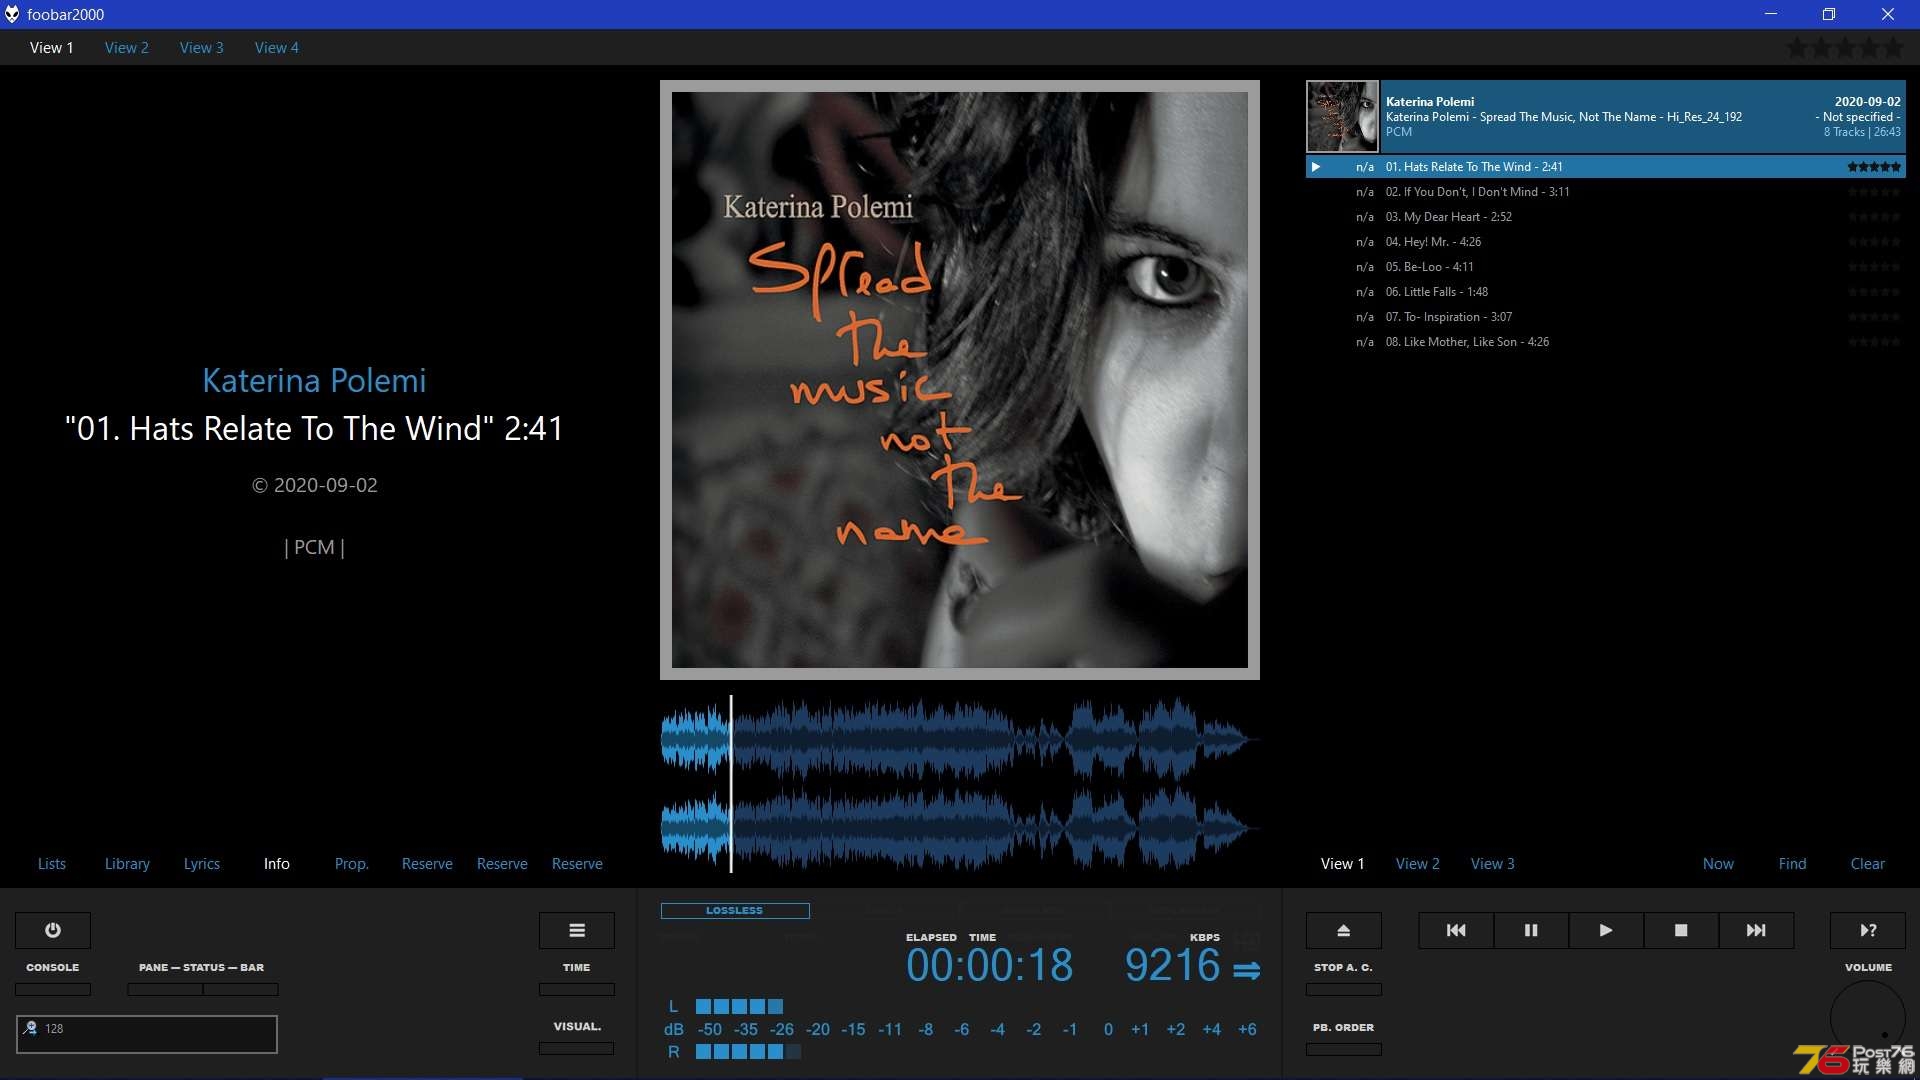The height and width of the screenshot is (1080, 1920).
Task: Click the Eject/Stop A.C. icon
Action: point(1344,930)
